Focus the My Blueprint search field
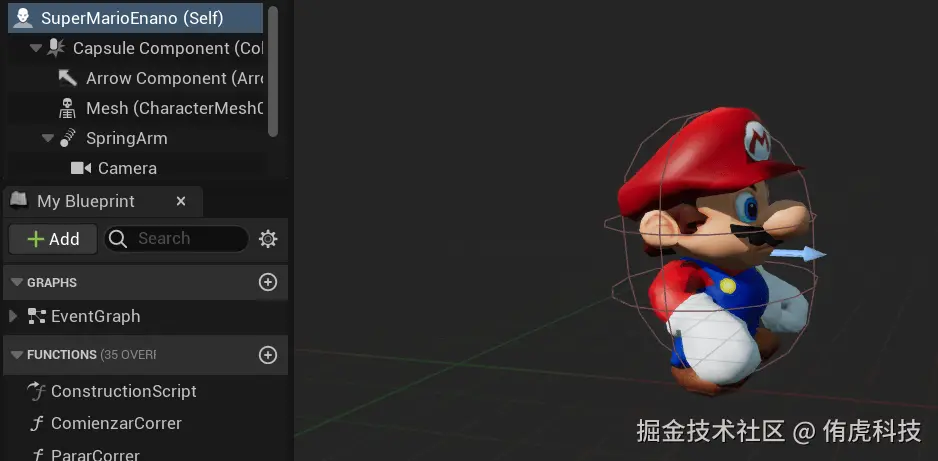 [176, 239]
